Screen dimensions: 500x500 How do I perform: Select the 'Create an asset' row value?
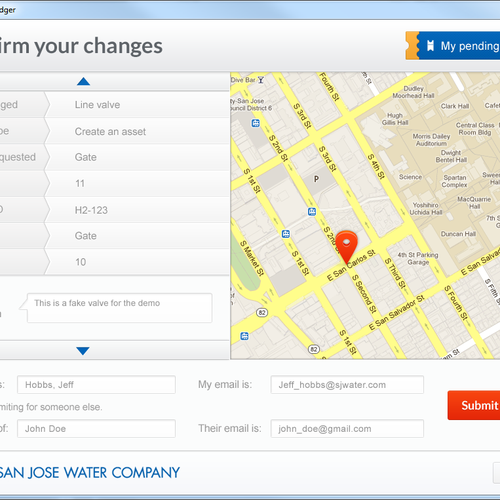tap(110, 131)
